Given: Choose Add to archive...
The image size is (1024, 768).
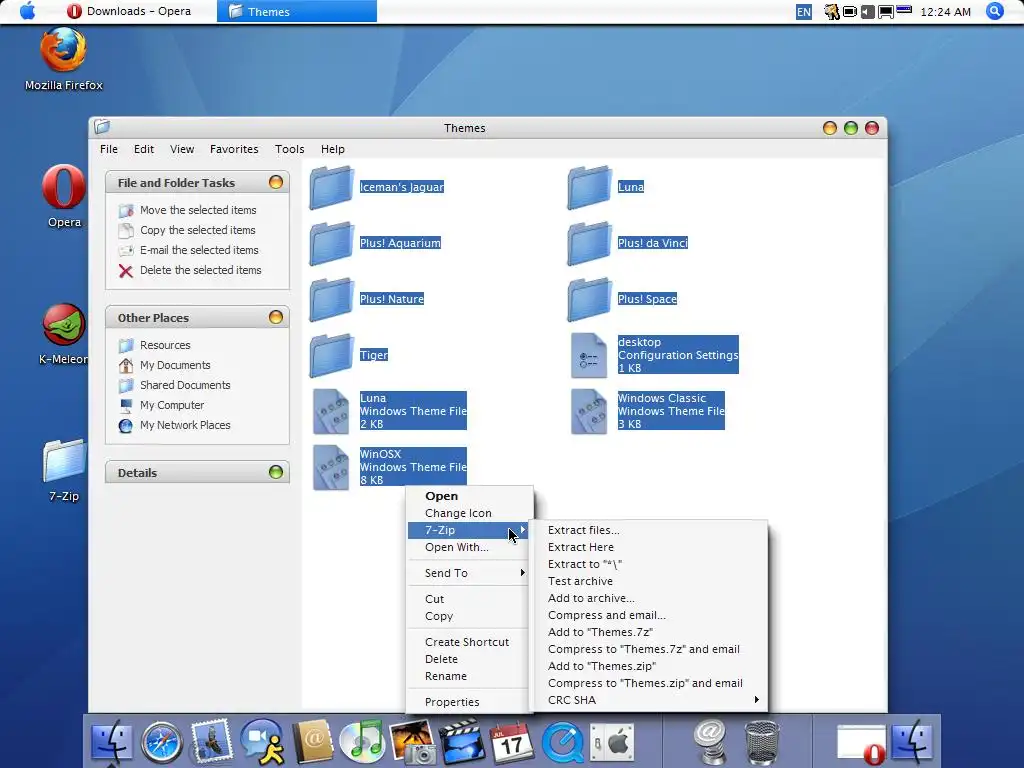Looking at the screenshot, I should [x=648, y=598].
